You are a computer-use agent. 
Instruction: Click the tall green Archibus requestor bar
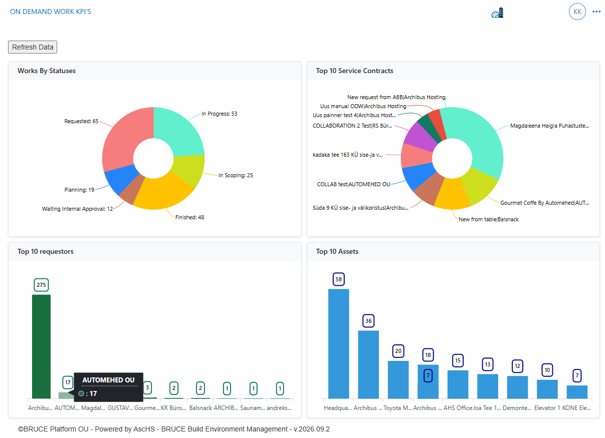(x=41, y=347)
